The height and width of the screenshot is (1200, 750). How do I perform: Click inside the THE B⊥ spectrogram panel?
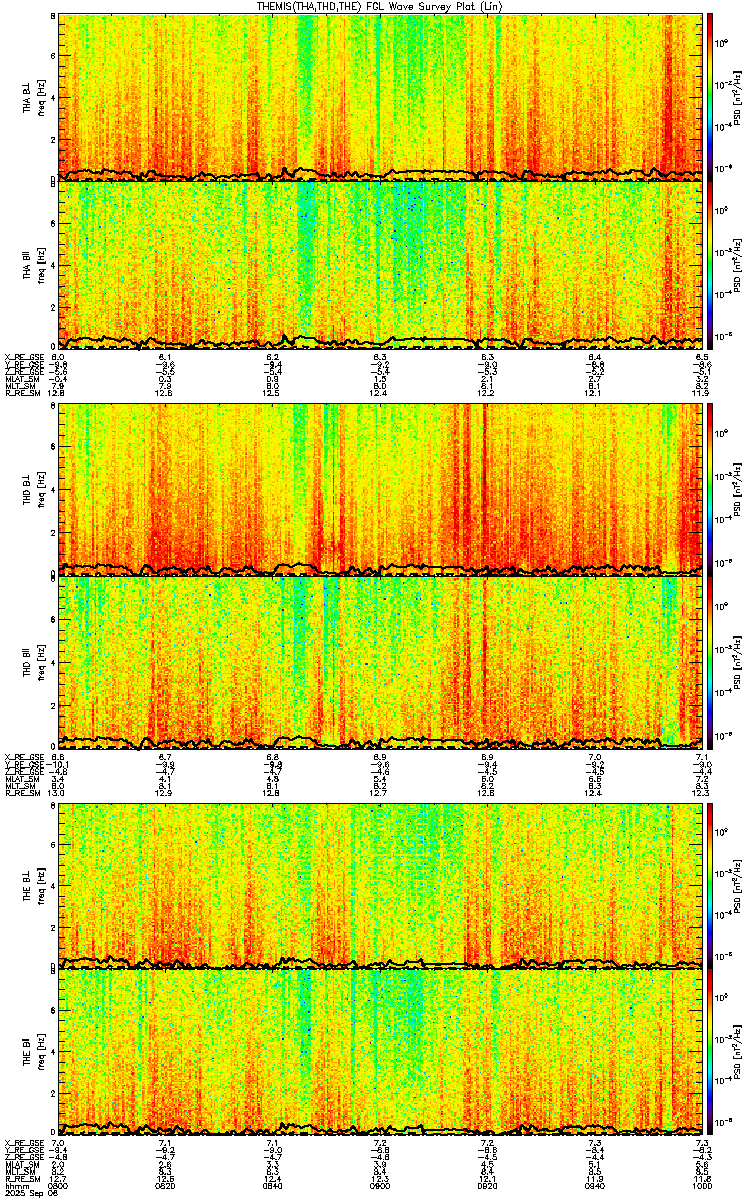(x=382, y=886)
